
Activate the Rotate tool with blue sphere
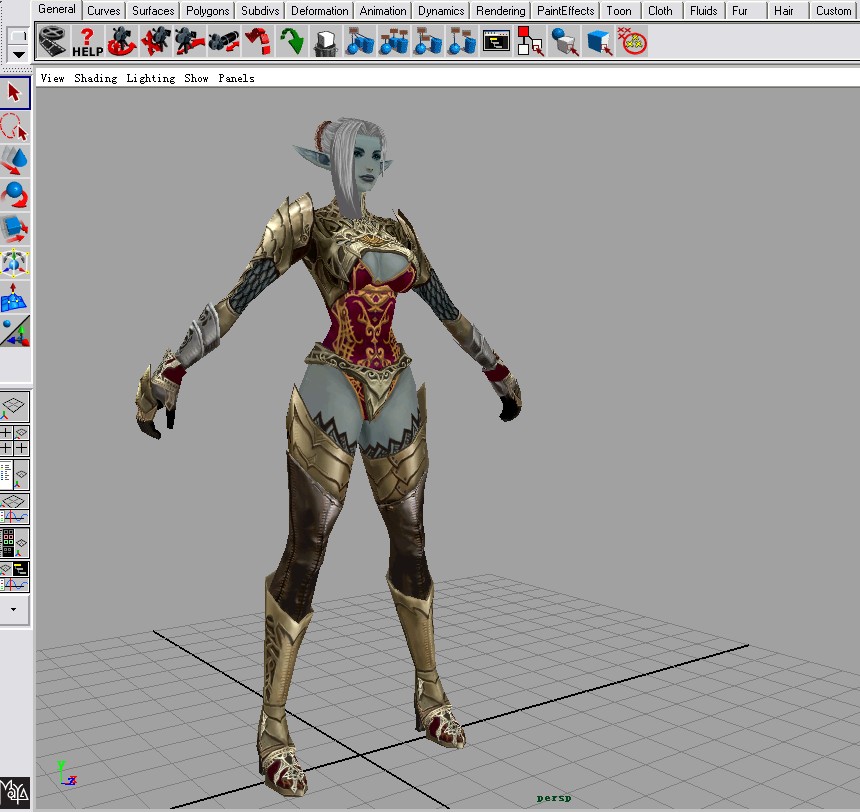[15, 195]
